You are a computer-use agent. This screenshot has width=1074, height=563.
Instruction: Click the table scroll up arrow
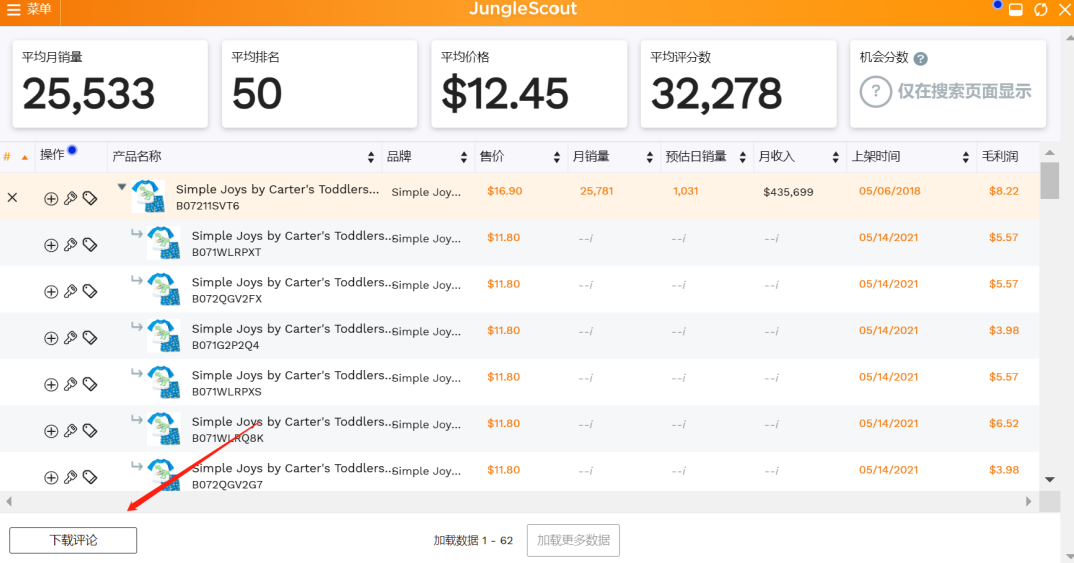[x=1049, y=153]
